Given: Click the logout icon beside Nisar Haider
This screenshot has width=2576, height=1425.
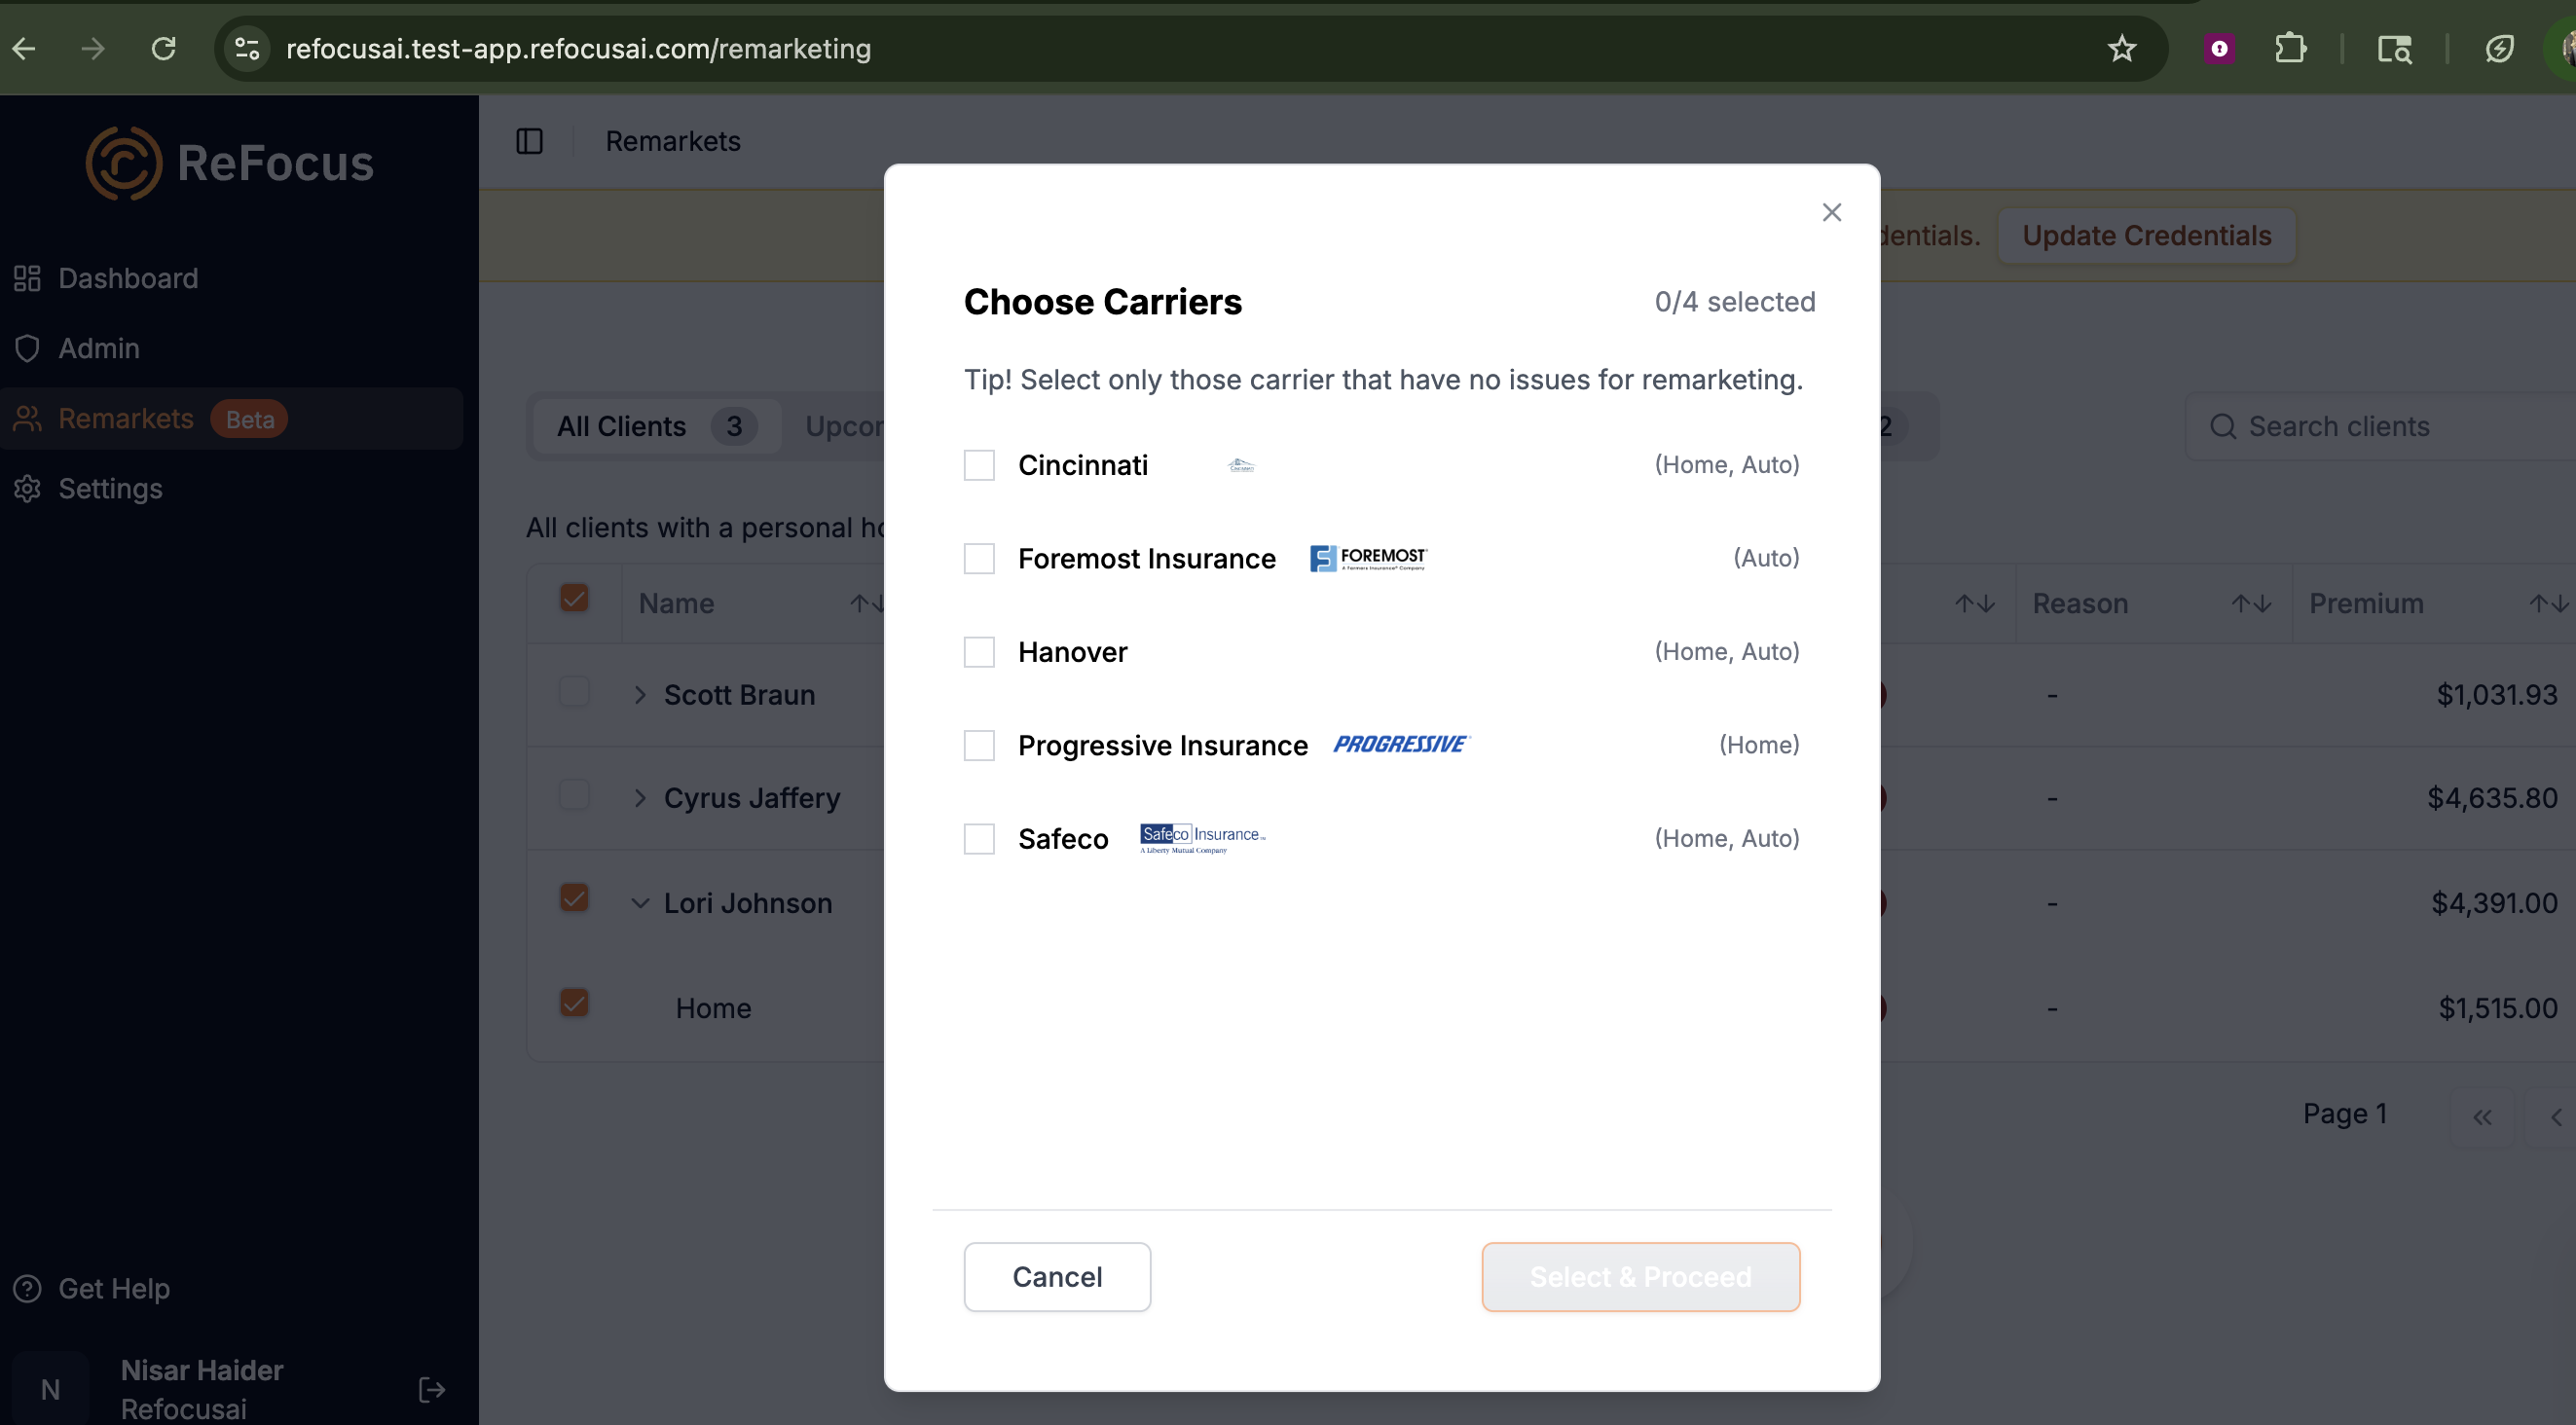Looking at the screenshot, I should coord(432,1389).
